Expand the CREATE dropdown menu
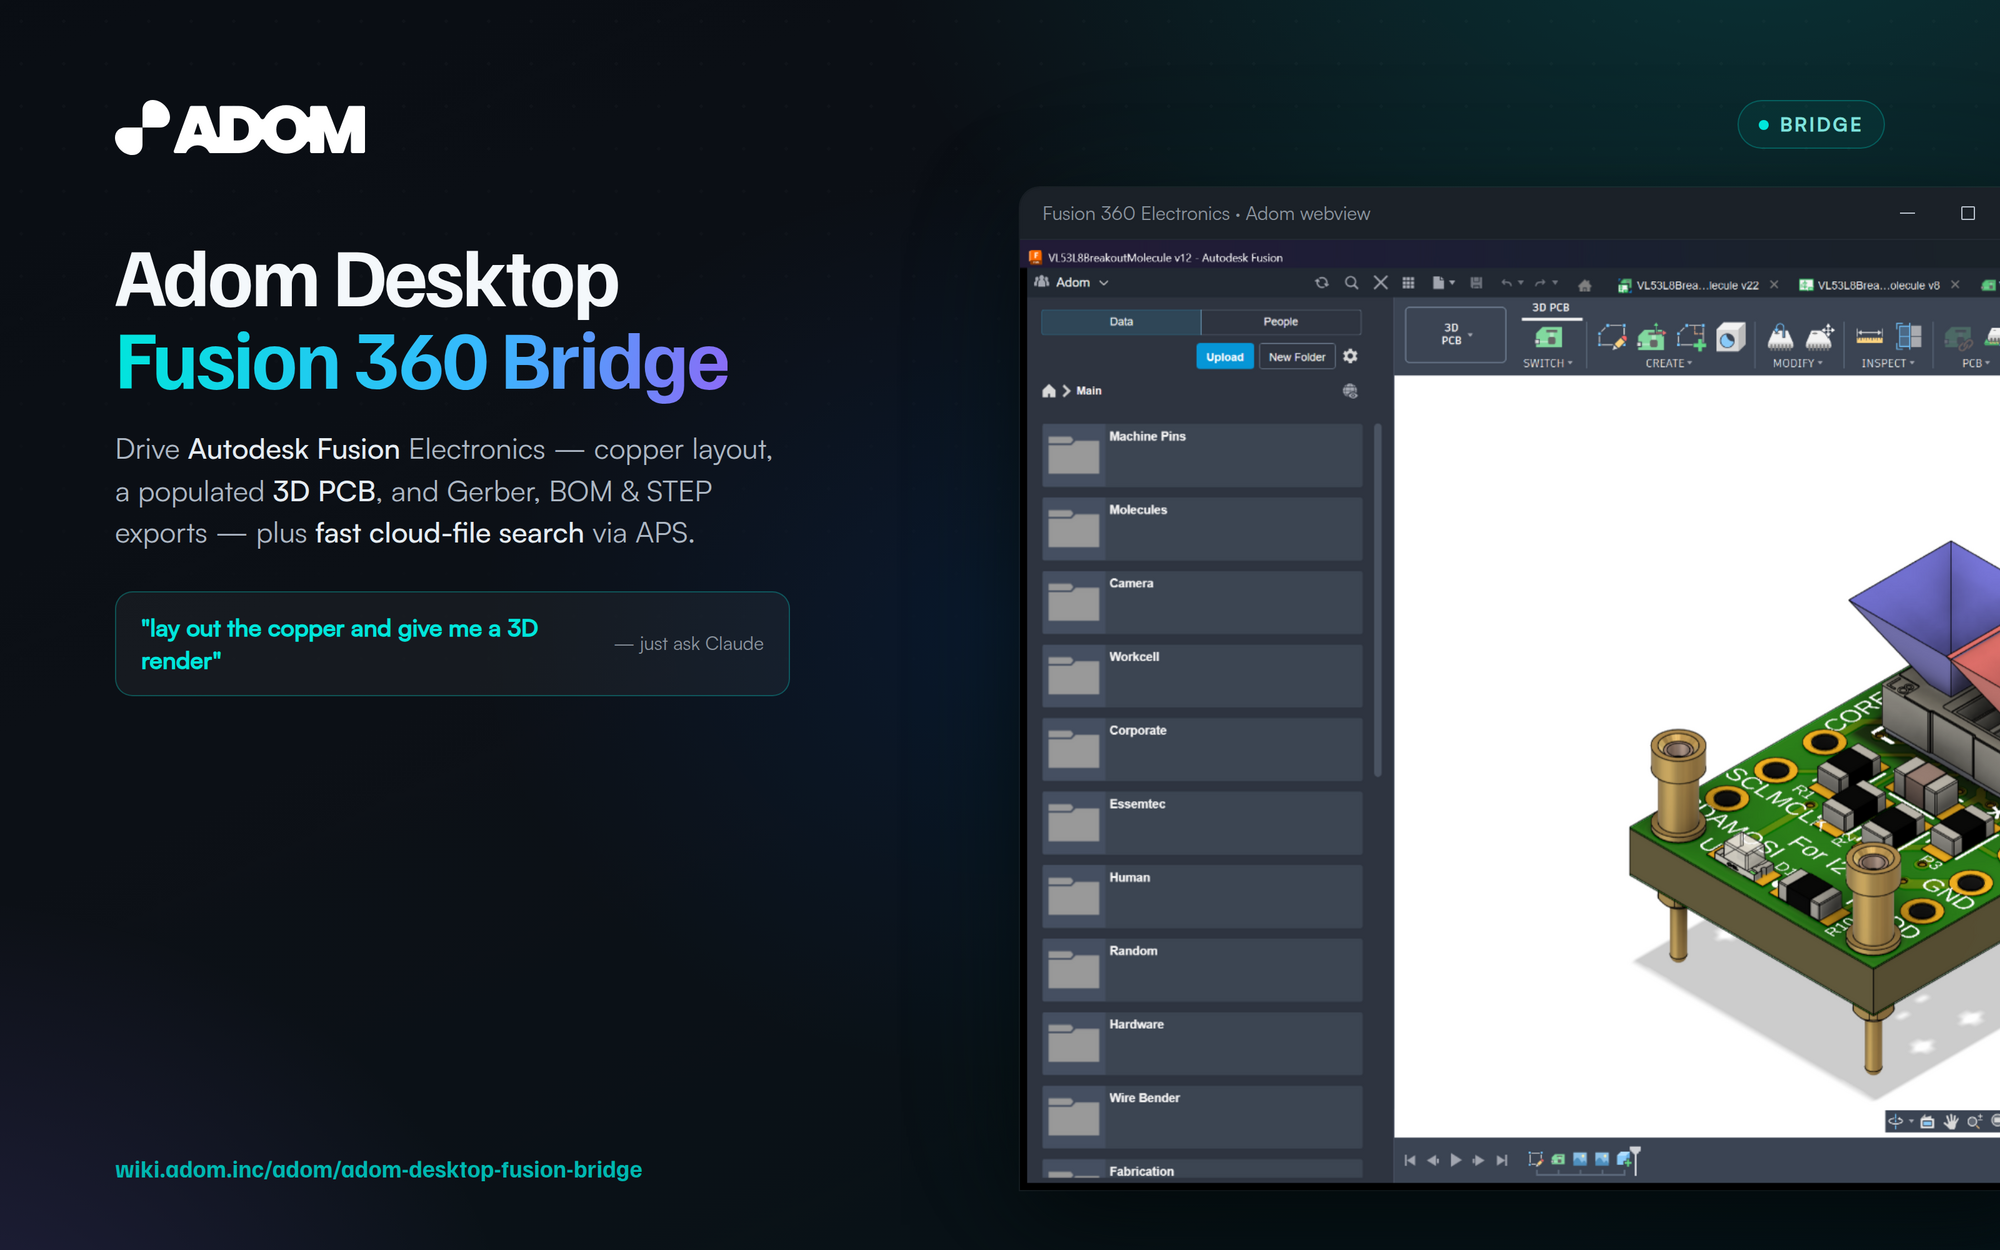This screenshot has width=2000, height=1250. point(1669,364)
